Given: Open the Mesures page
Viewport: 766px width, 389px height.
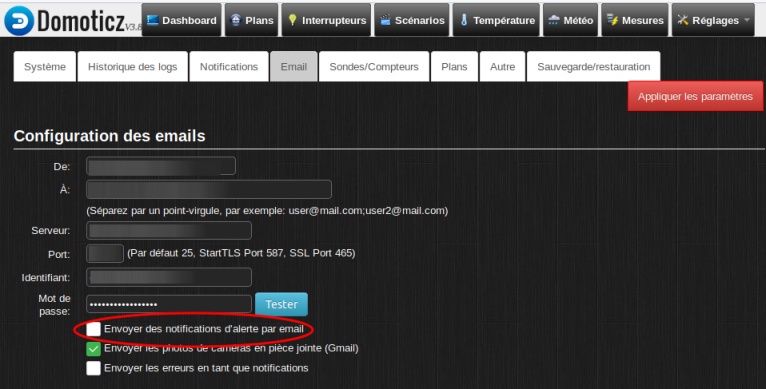Looking at the screenshot, I should pyautogui.click(x=635, y=20).
